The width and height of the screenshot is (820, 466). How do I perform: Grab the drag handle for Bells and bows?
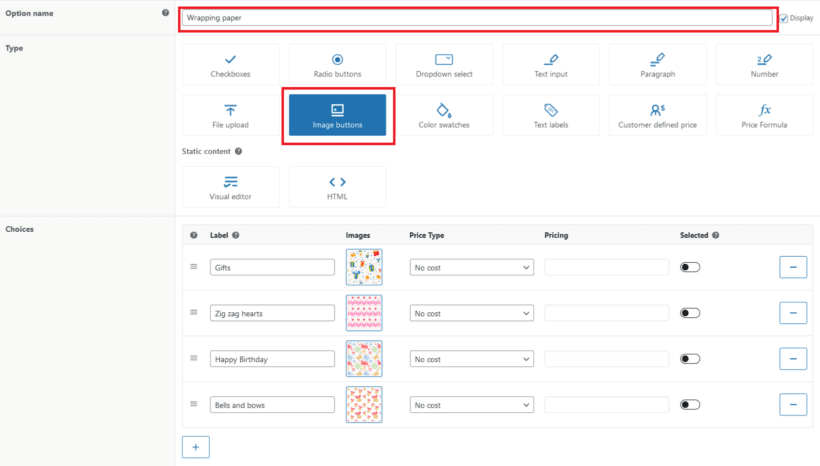(x=194, y=404)
